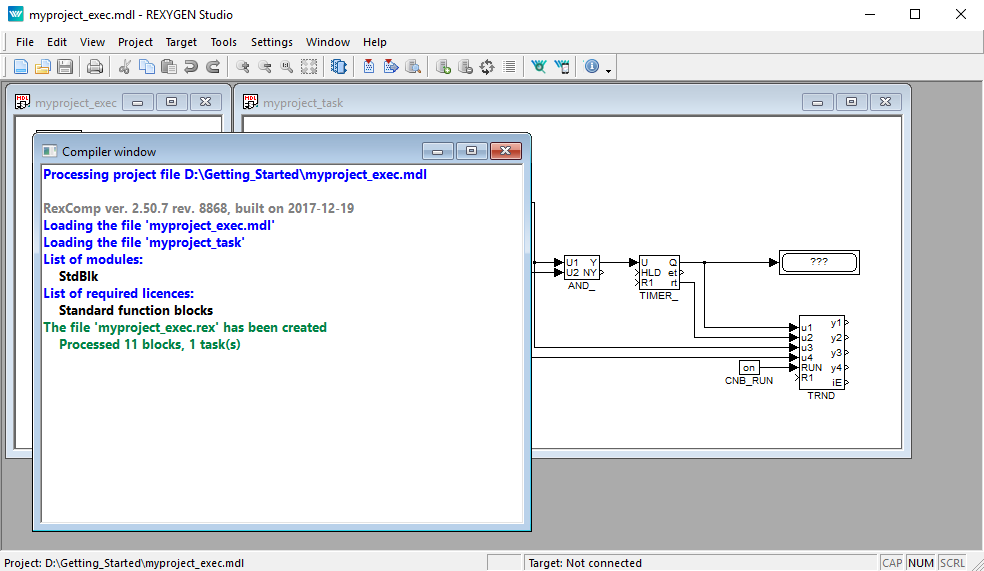Viewport: 984px width, 571px height.
Task: Zoom out of the diagram
Action: pos(265,67)
